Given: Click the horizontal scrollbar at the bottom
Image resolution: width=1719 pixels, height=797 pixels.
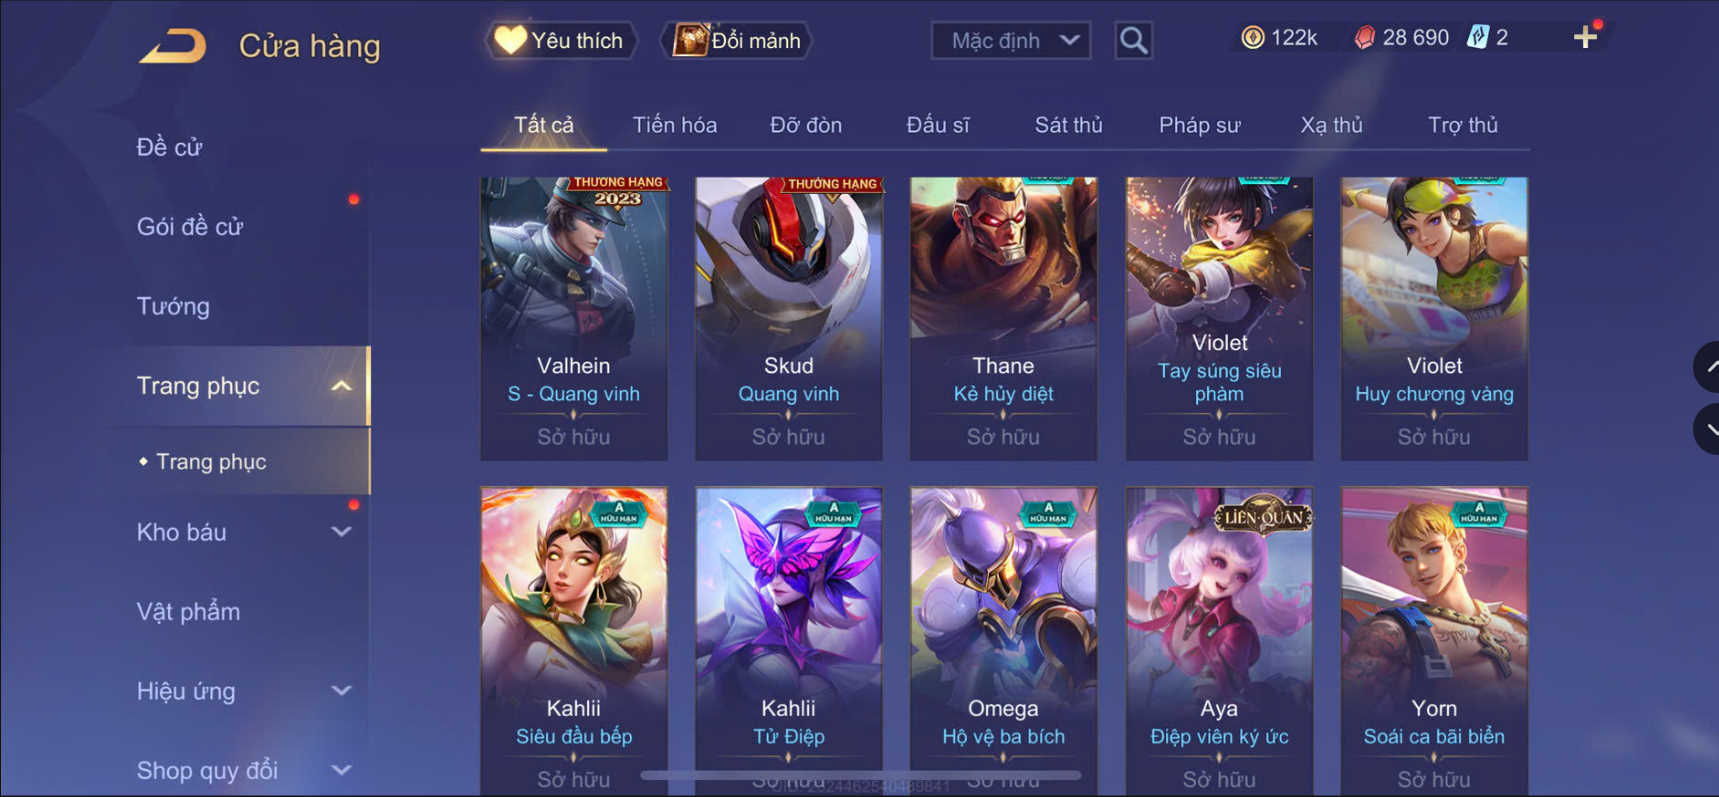Looking at the screenshot, I should pyautogui.click(x=860, y=775).
